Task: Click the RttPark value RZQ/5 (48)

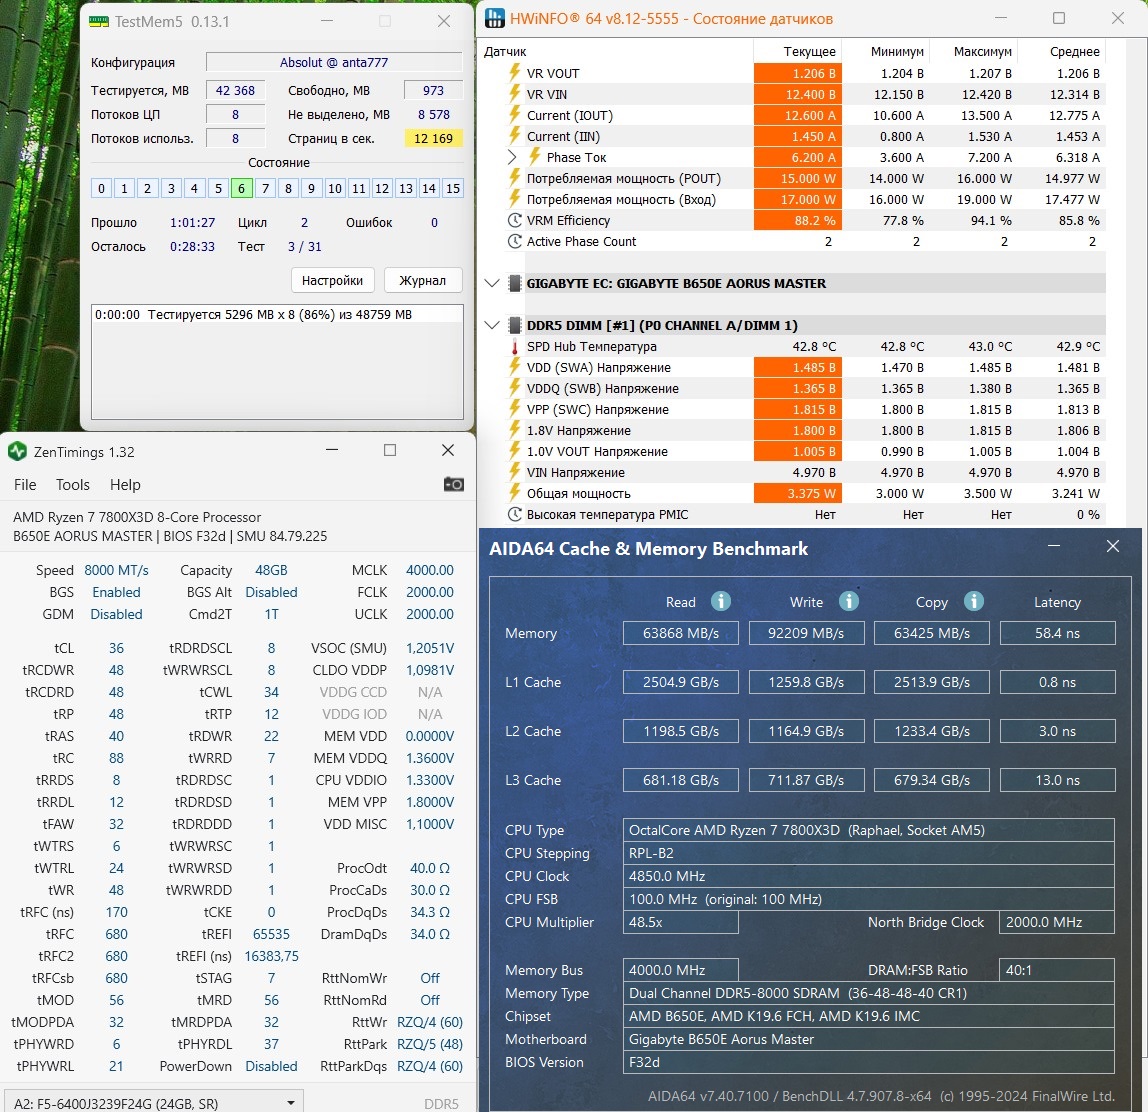Action: pyautogui.click(x=430, y=1044)
